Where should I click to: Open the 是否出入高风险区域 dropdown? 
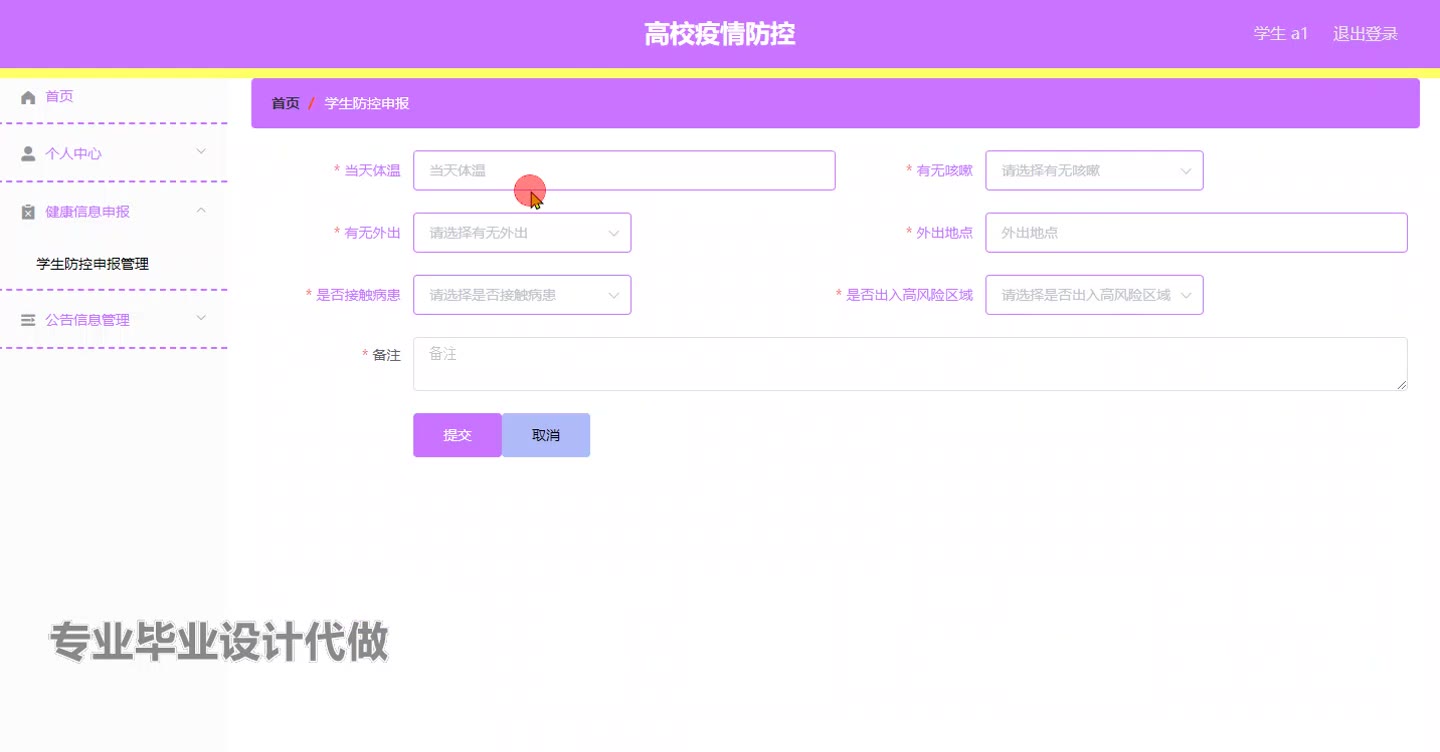1094,295
